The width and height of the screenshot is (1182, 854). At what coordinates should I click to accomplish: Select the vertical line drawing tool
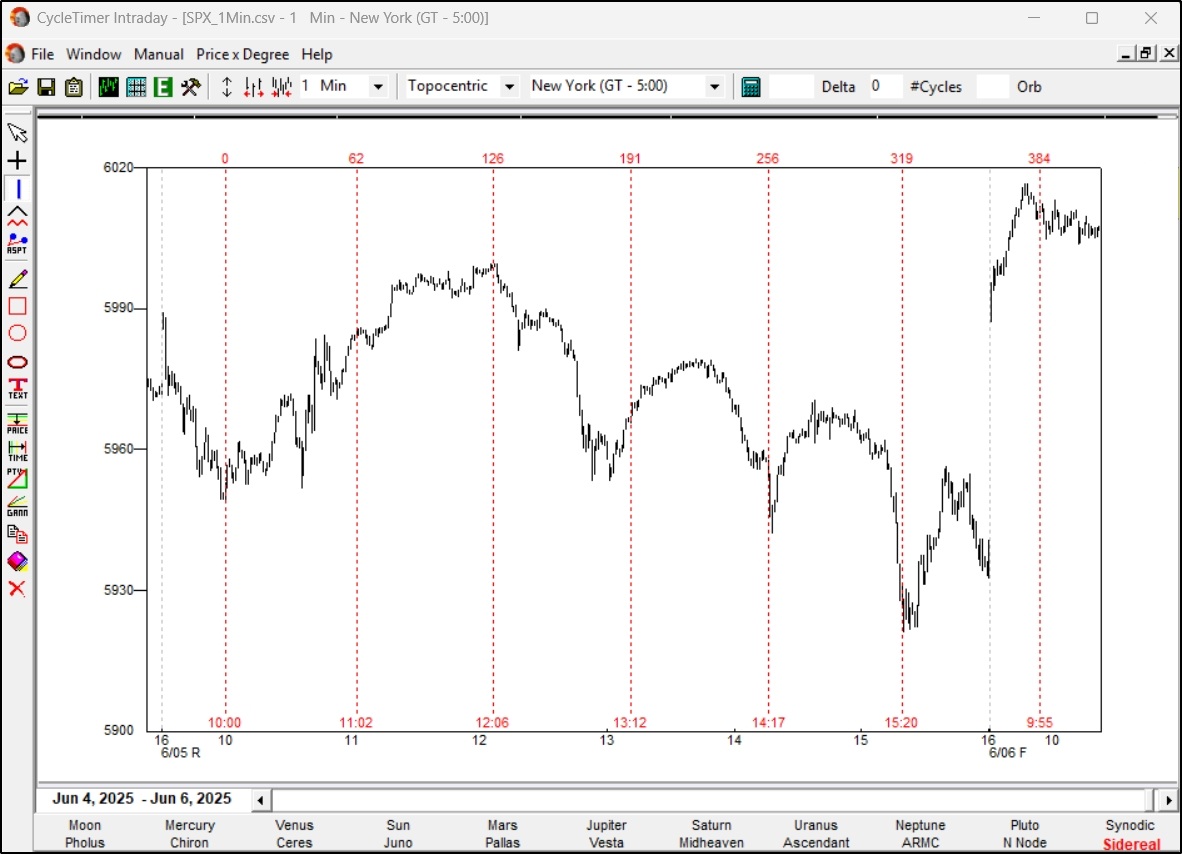pos(16,189)
